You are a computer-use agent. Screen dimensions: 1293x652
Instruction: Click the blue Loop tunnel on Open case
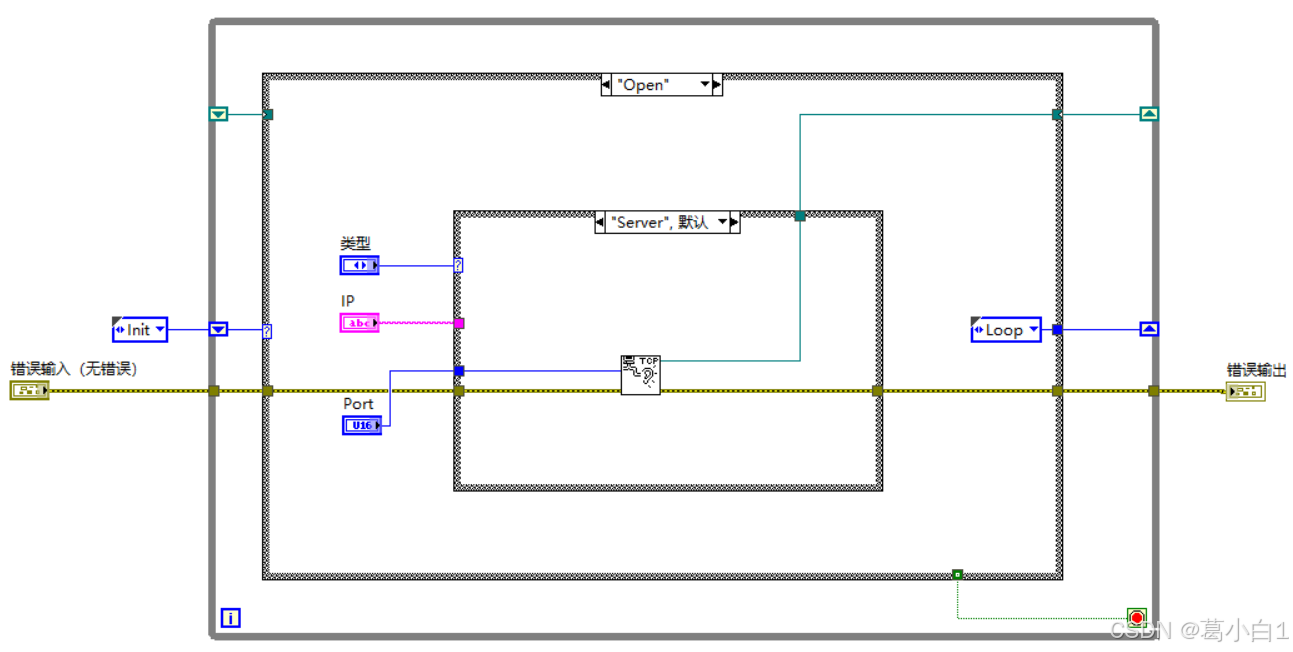click(x=1057, y=329)
